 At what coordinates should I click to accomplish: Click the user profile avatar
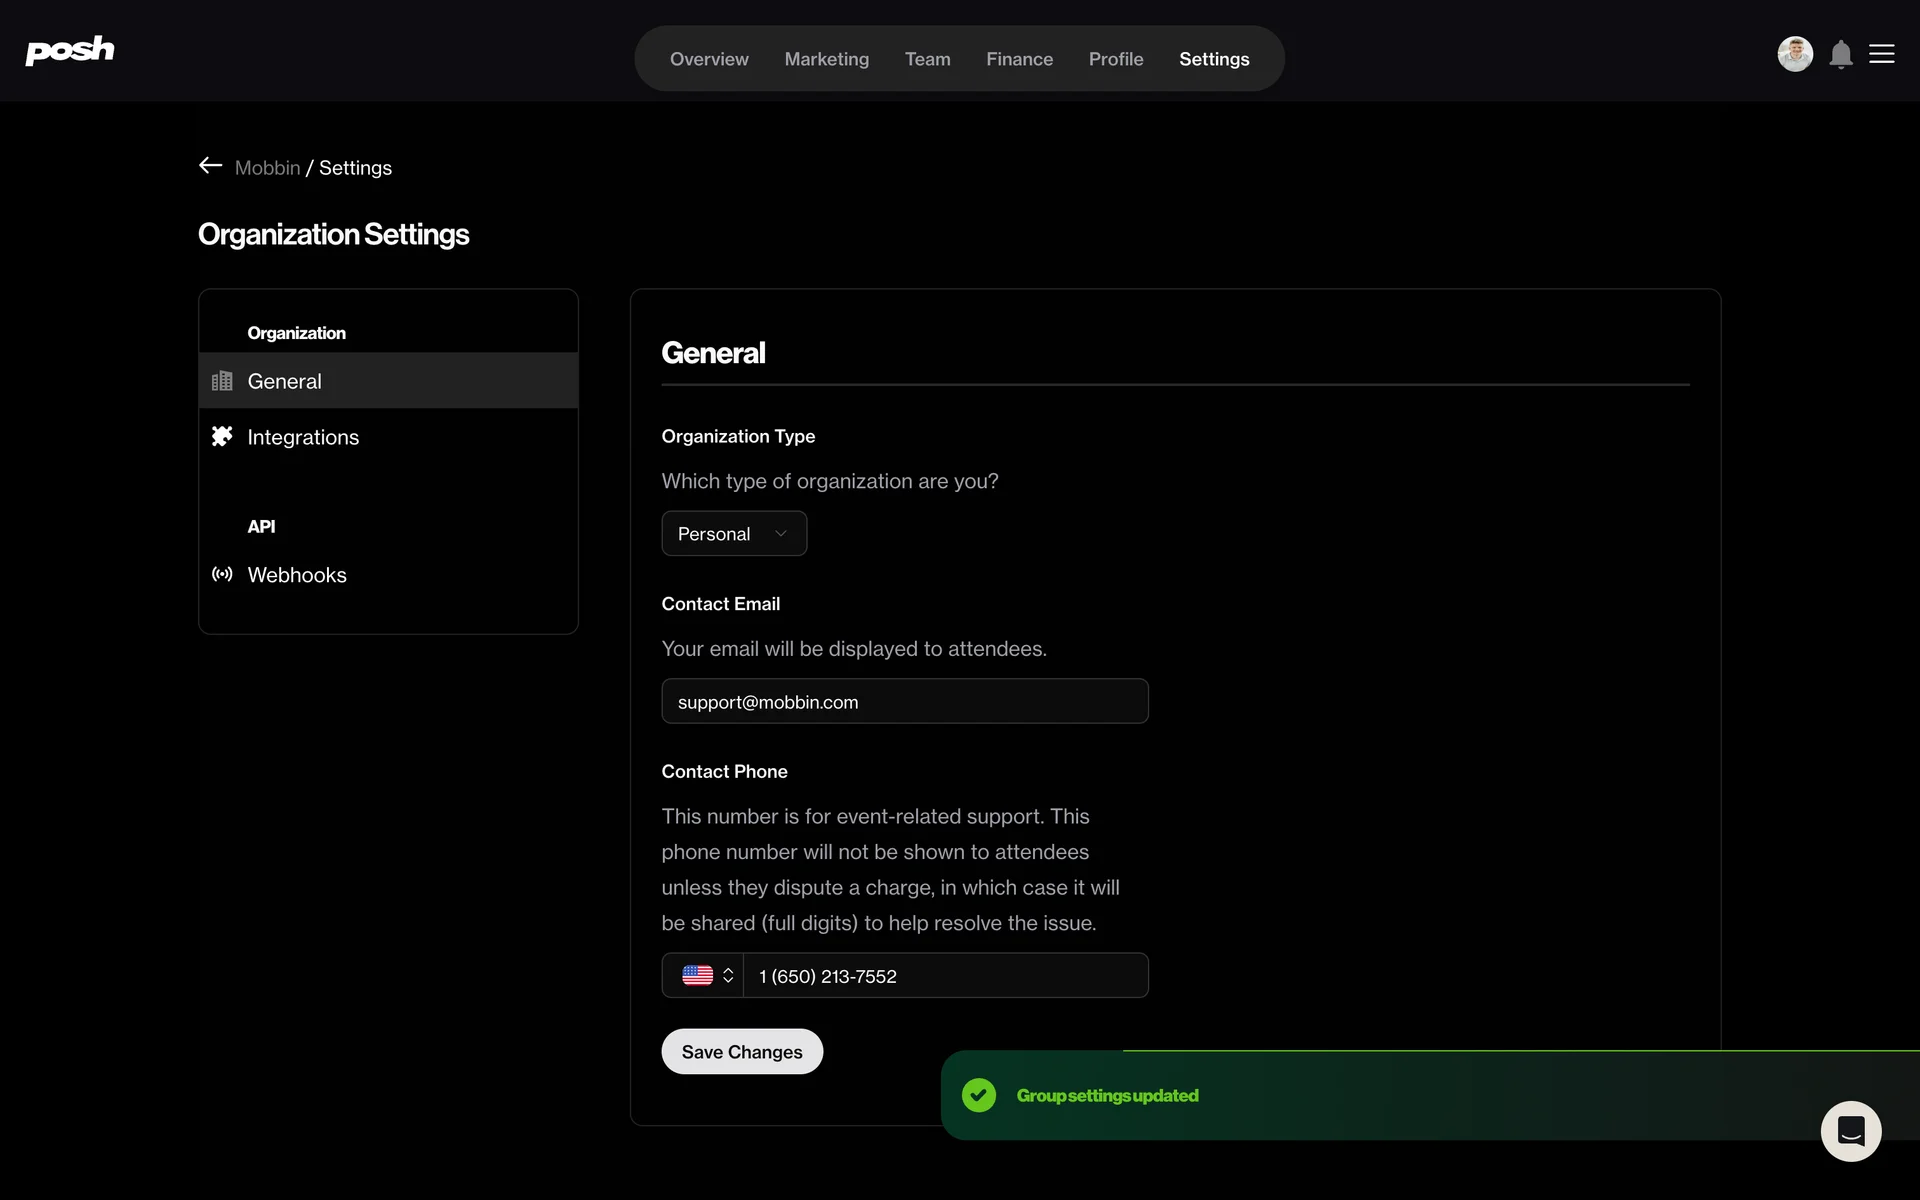coord(1795,54)
